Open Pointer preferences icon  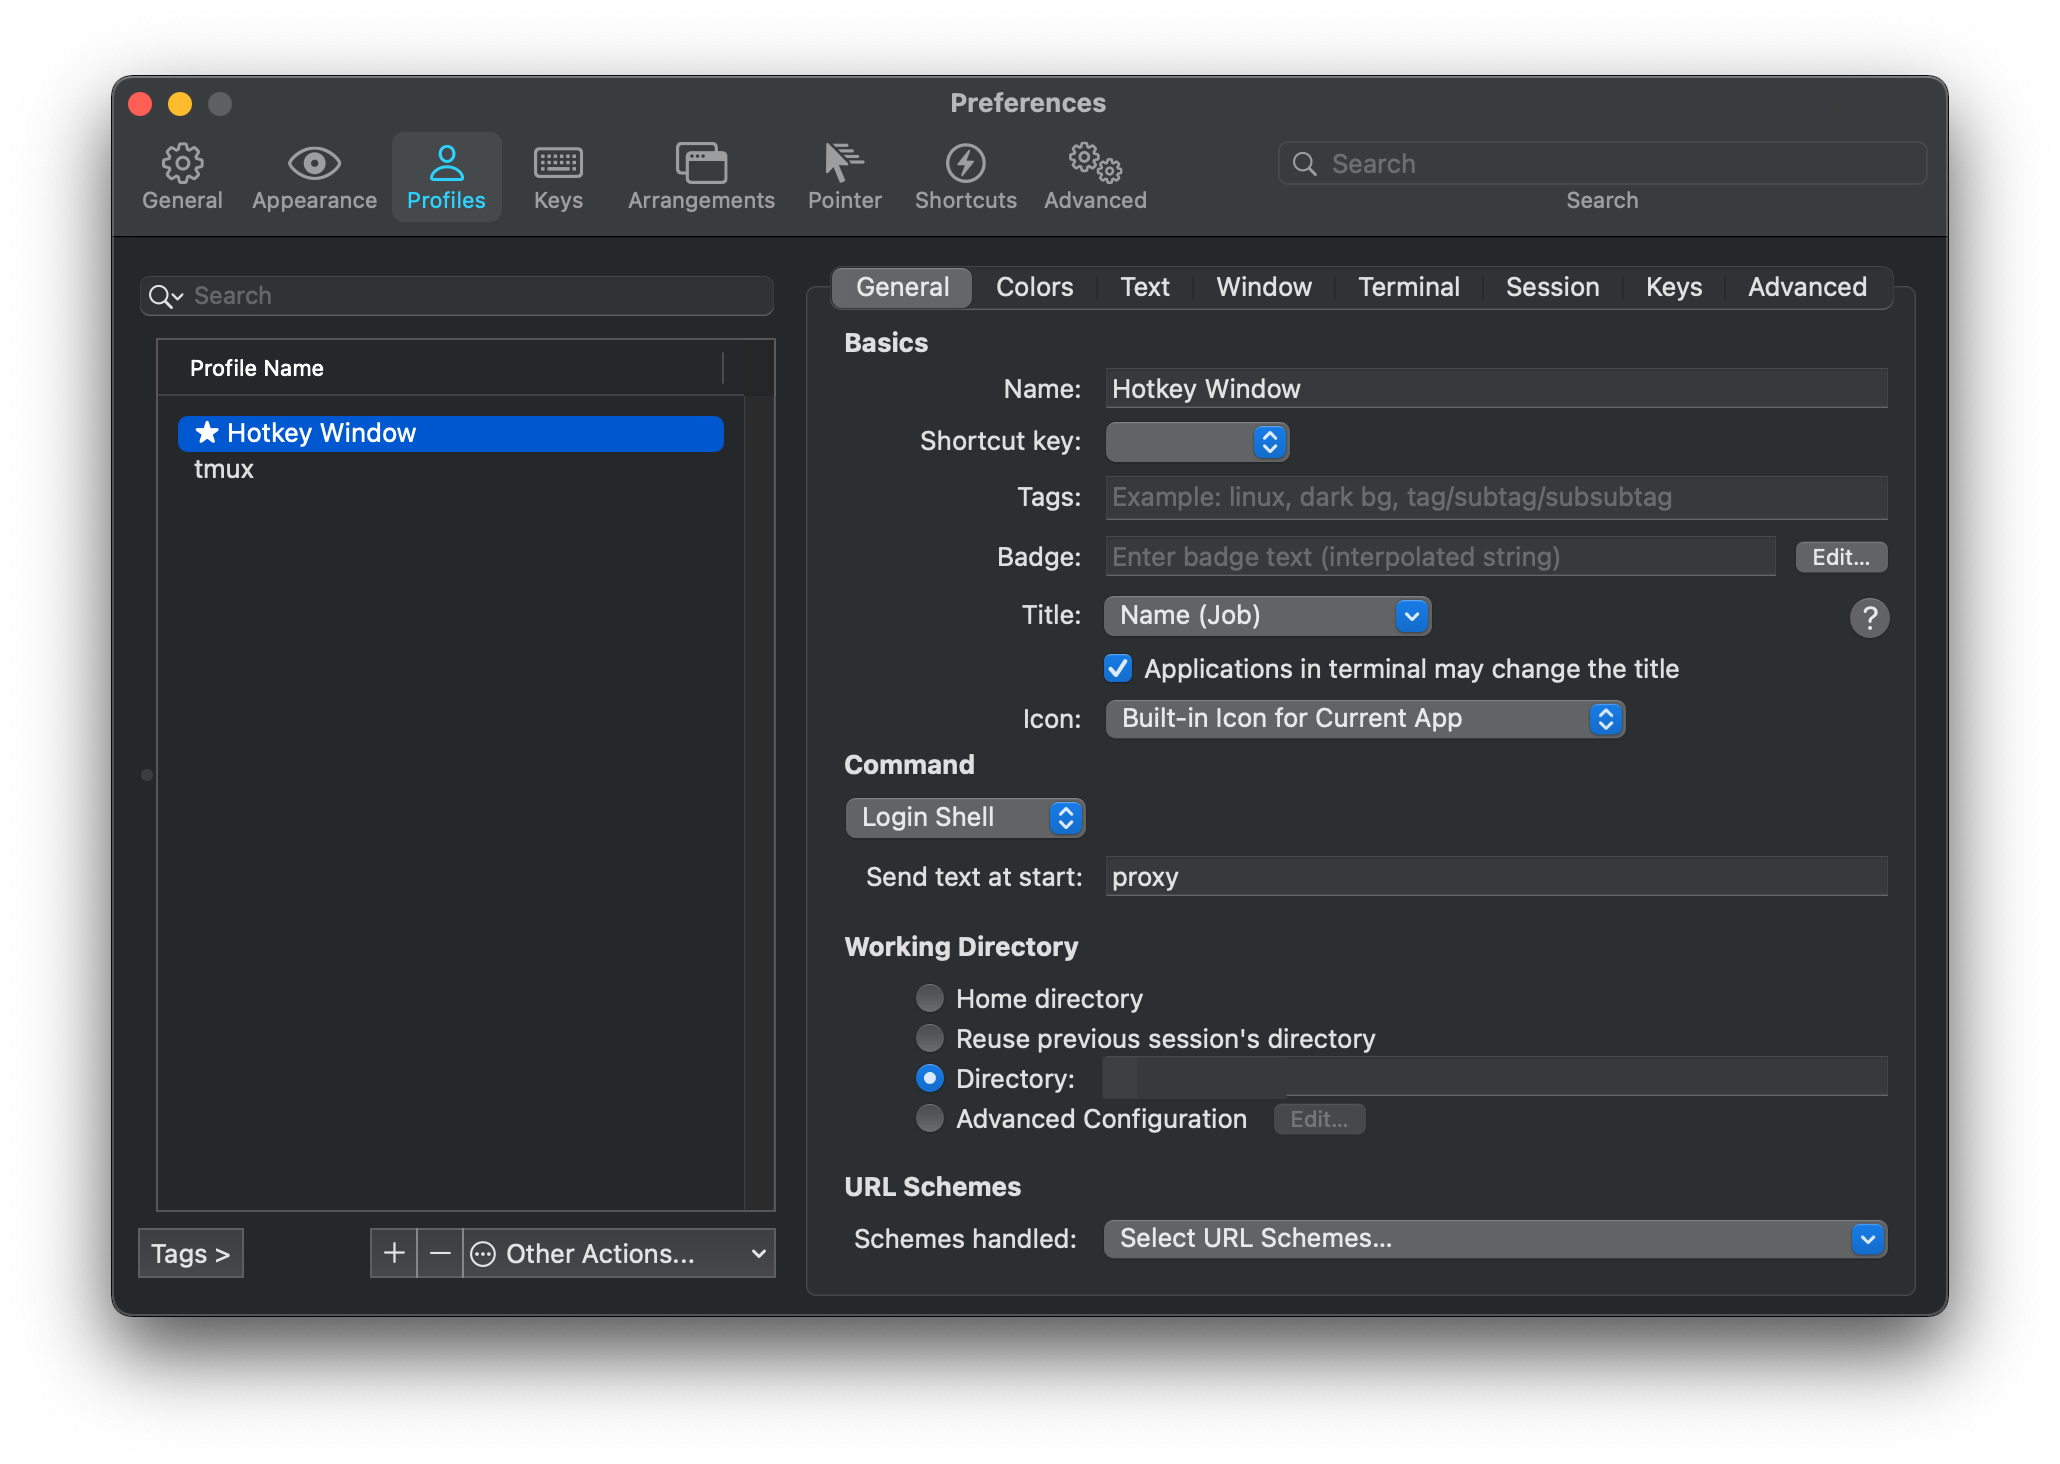844,164
